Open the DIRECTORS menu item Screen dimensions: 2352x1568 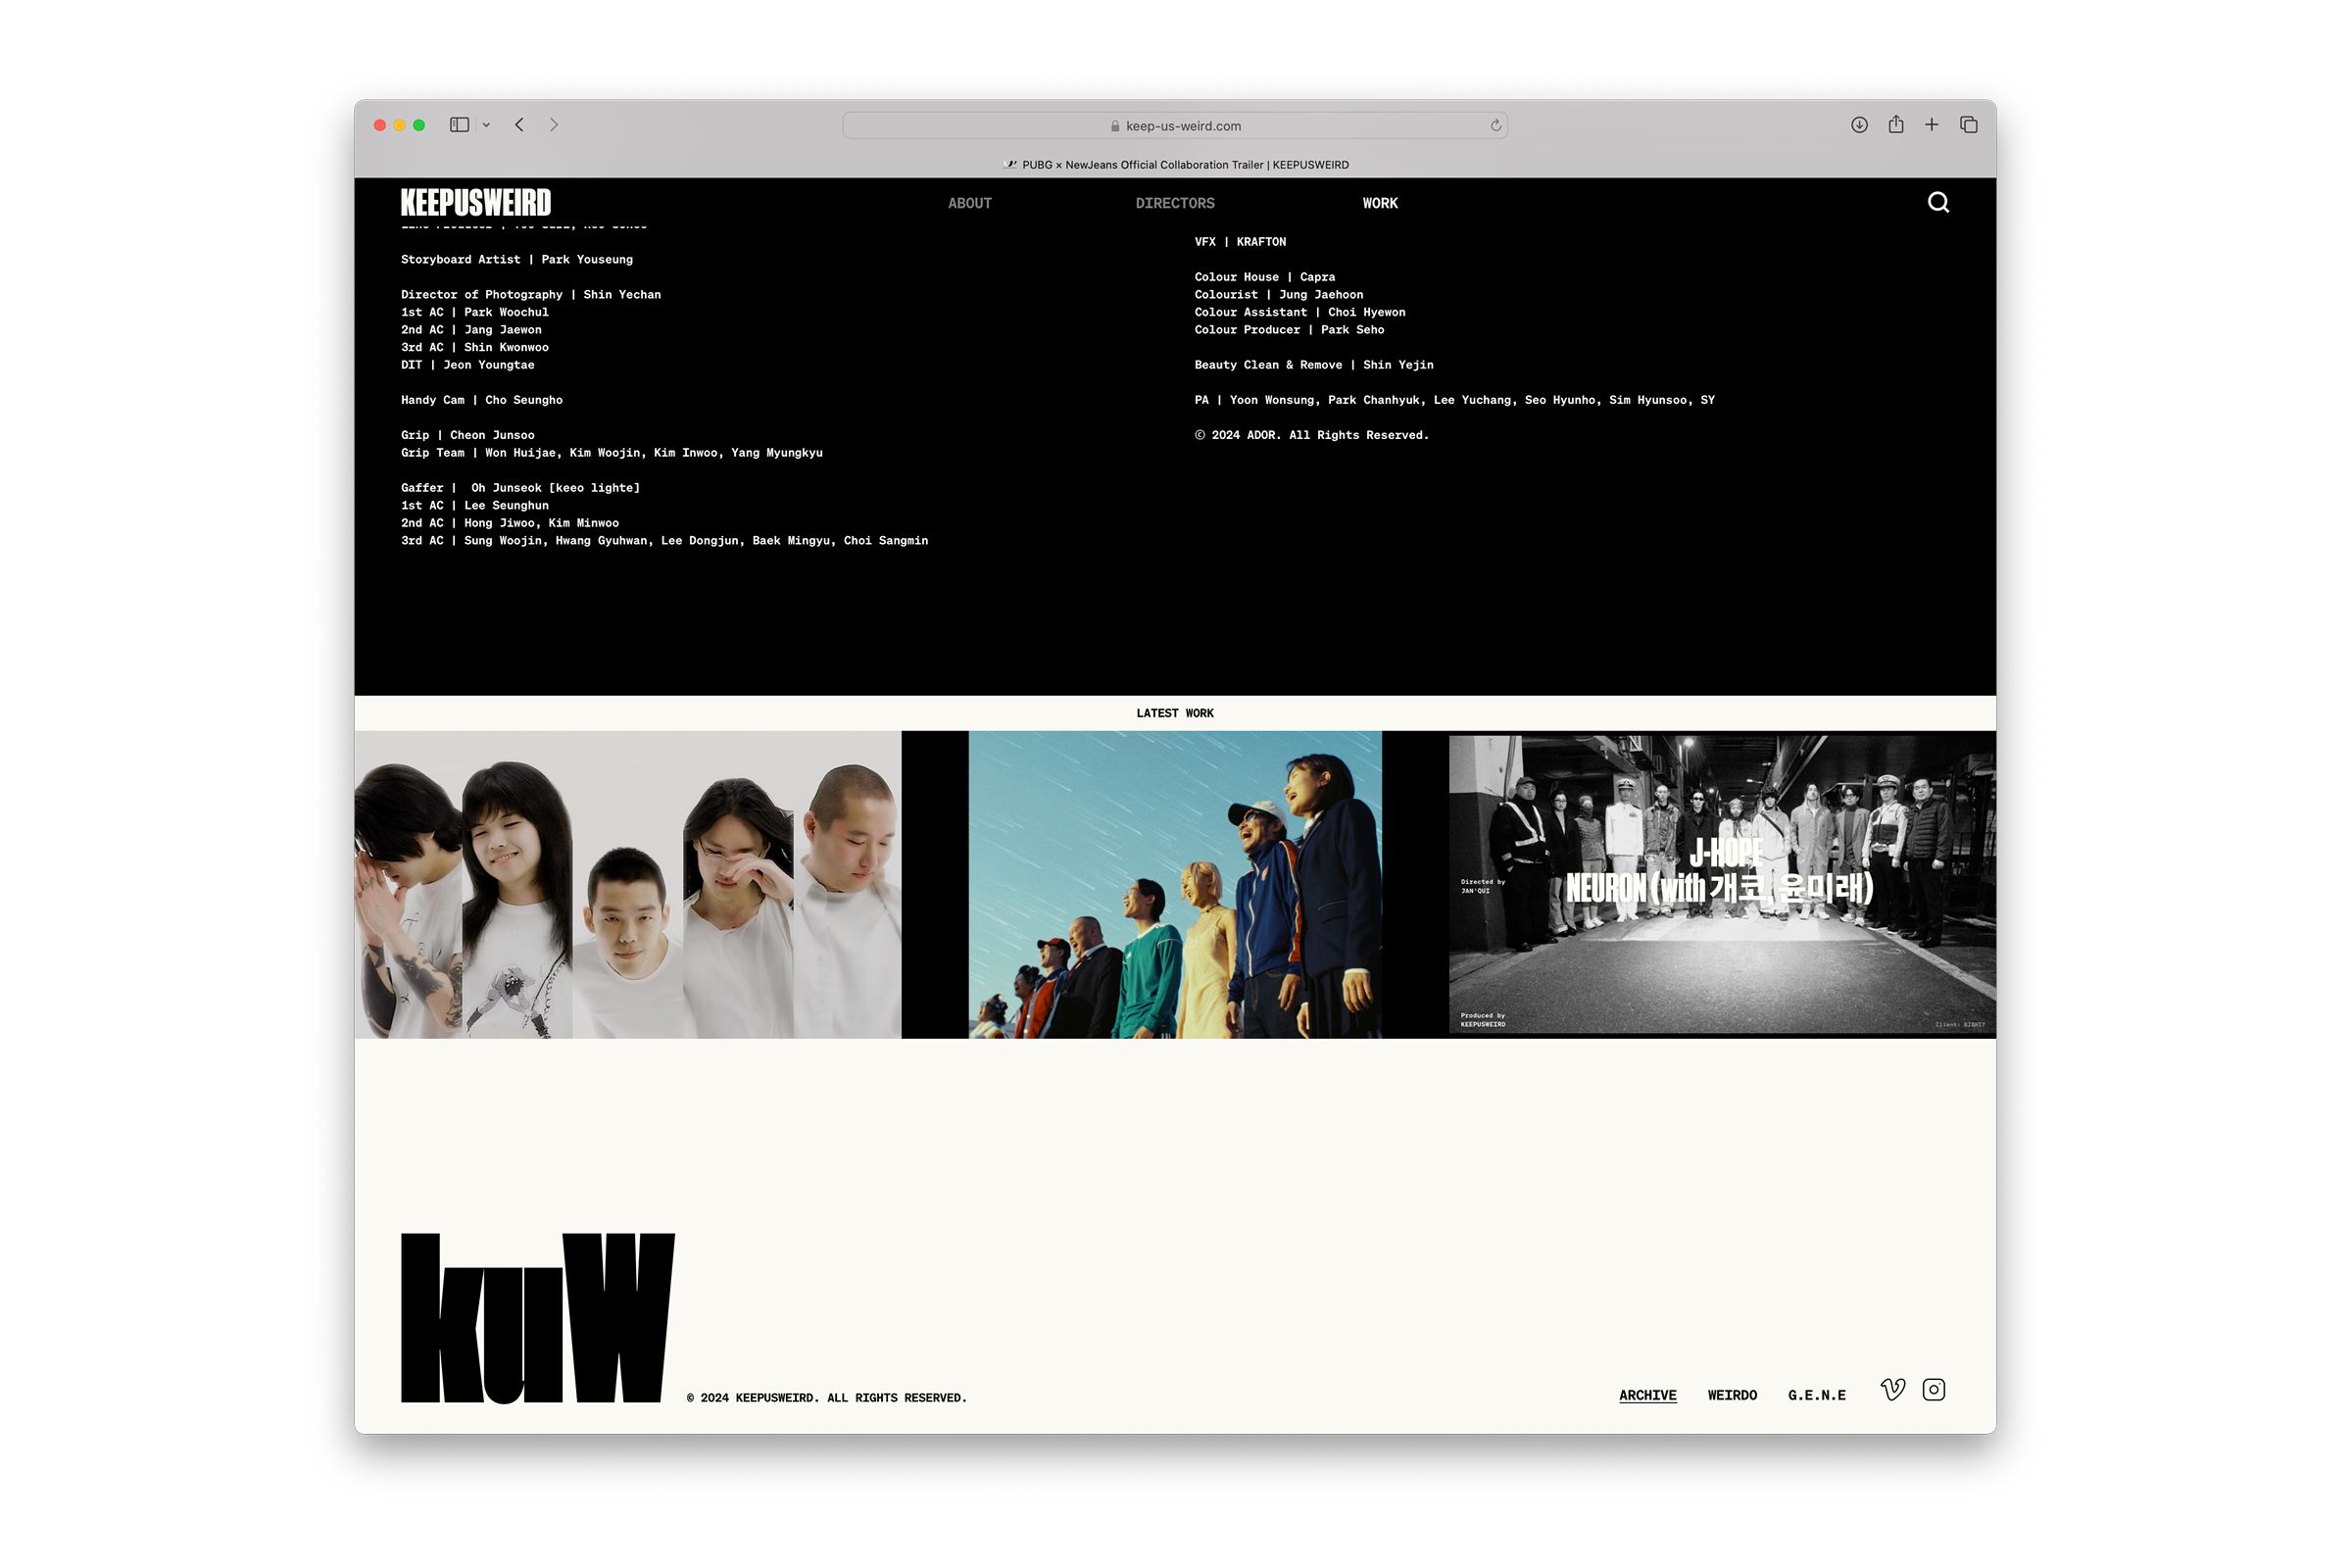click(x=1174, y=203)
